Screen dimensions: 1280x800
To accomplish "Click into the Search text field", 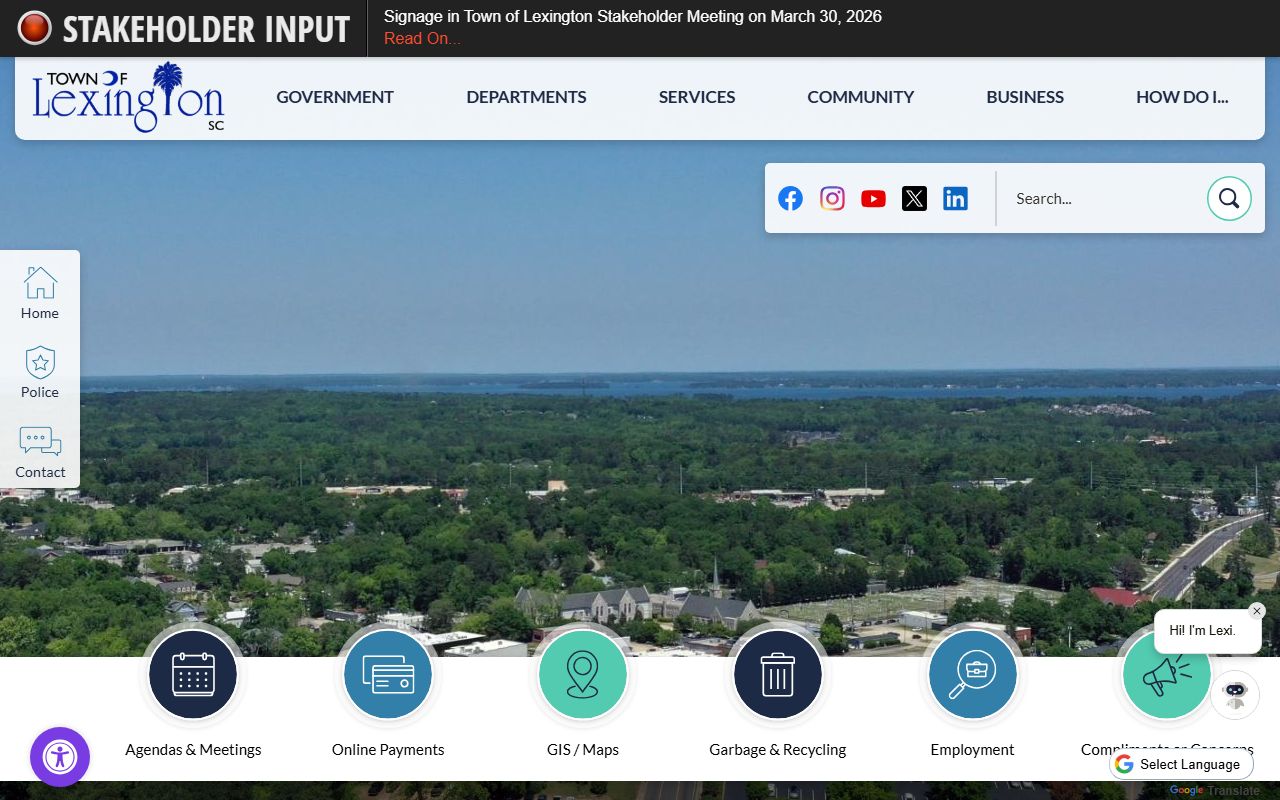I will tap(1100, 198).
